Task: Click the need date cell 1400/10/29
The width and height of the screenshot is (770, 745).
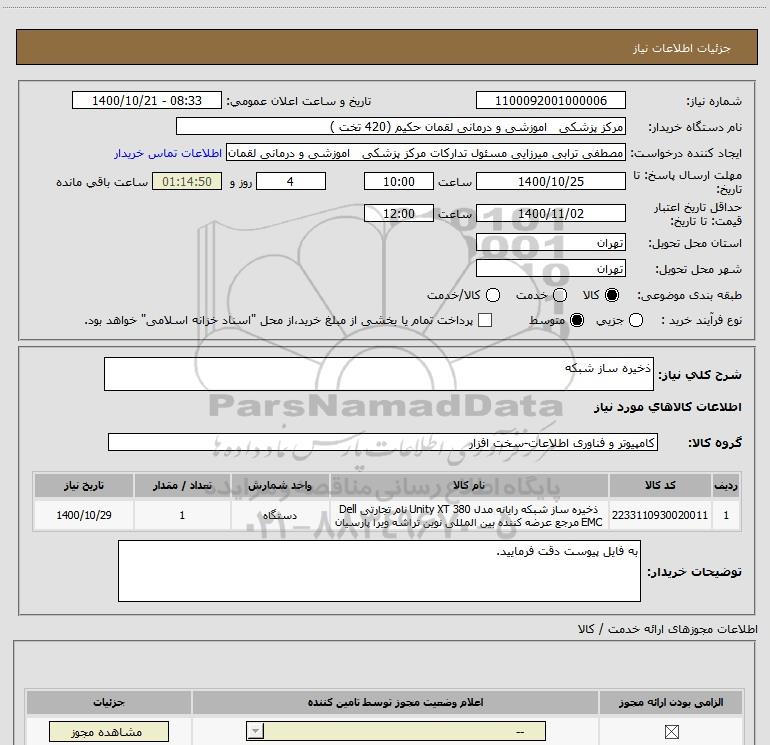Action: [84, 515]
